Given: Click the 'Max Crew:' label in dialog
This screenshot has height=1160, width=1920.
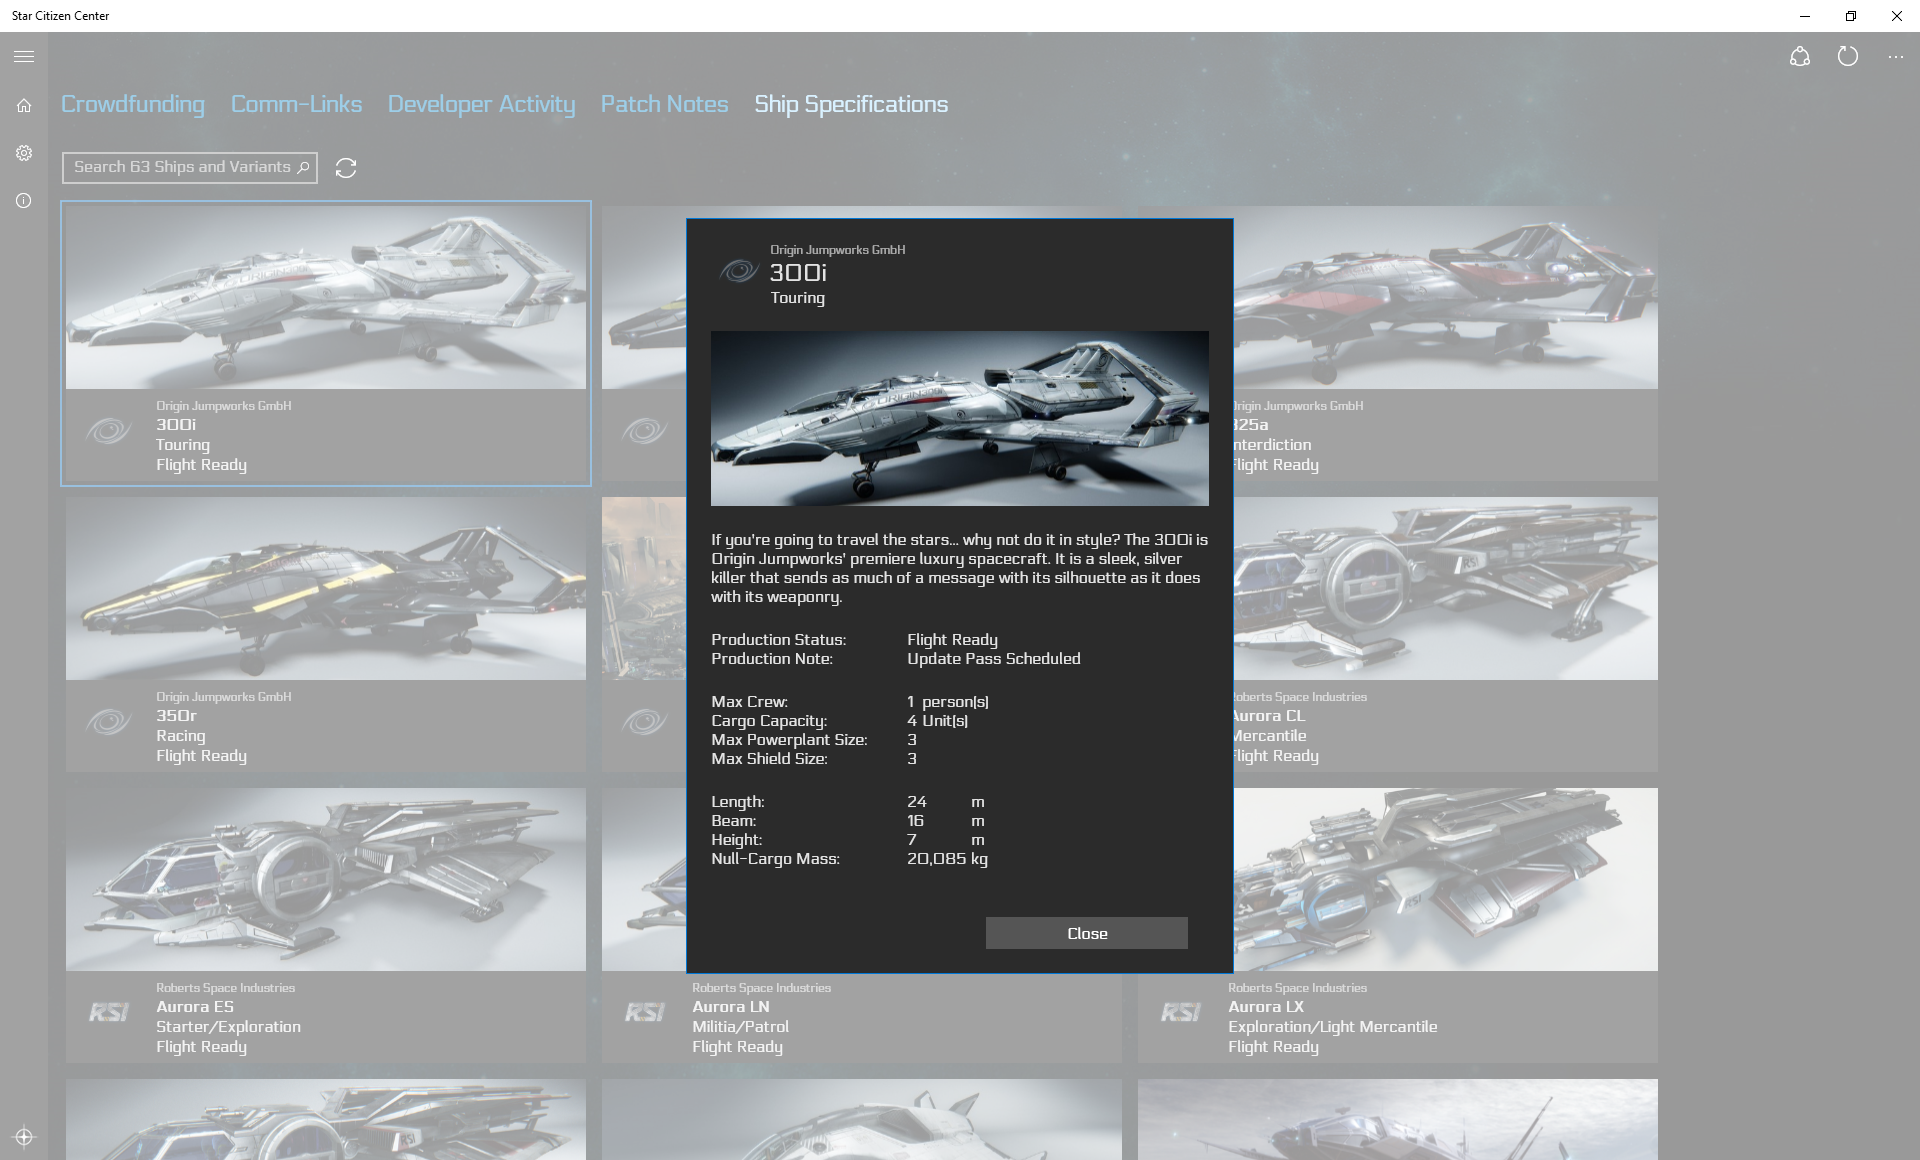Looking at the screenshot, I should tap(749, 702).
